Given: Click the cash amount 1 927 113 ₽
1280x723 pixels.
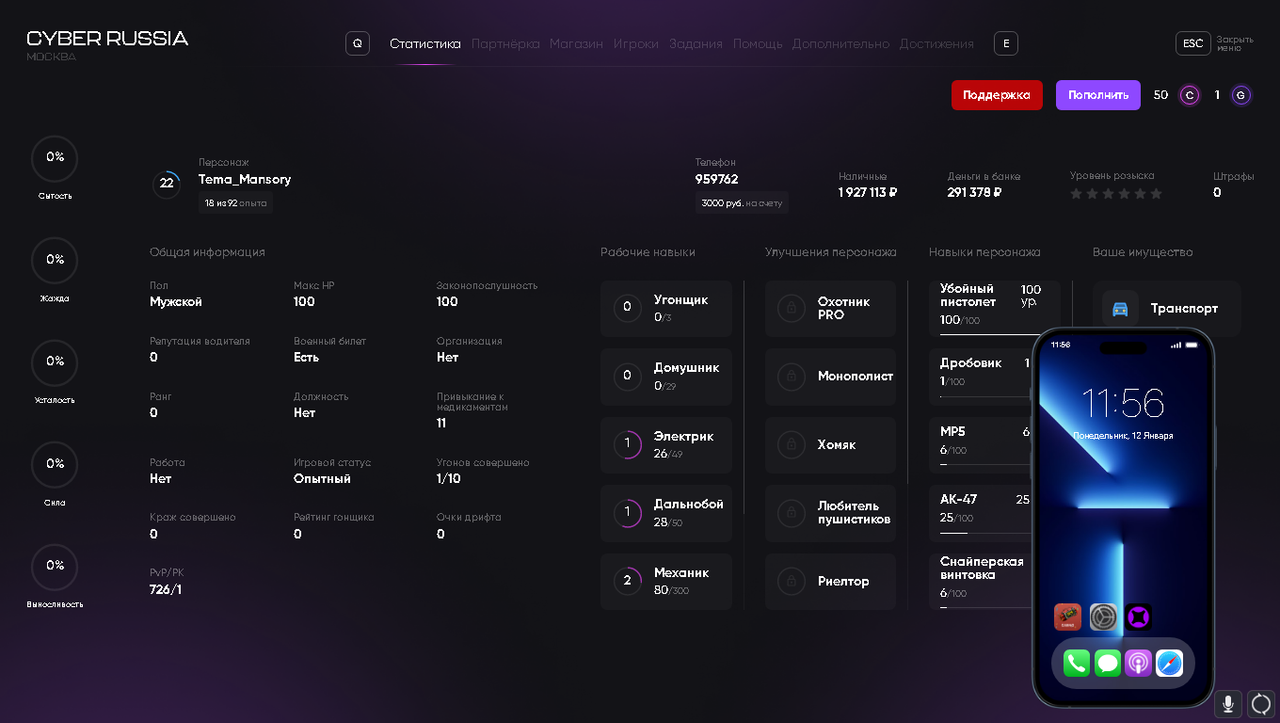Looking at the screenshot, I should (x=868, y=192).
